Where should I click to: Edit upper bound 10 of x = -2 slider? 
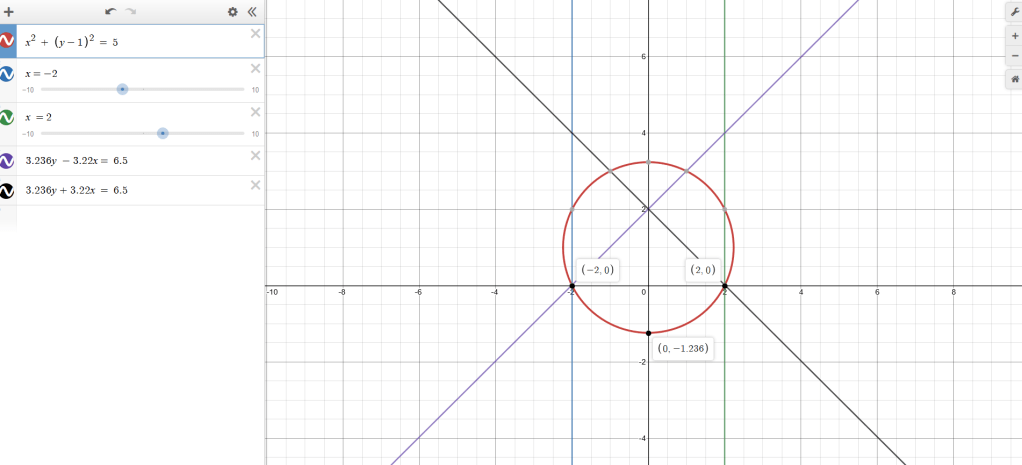coord(255,90)
